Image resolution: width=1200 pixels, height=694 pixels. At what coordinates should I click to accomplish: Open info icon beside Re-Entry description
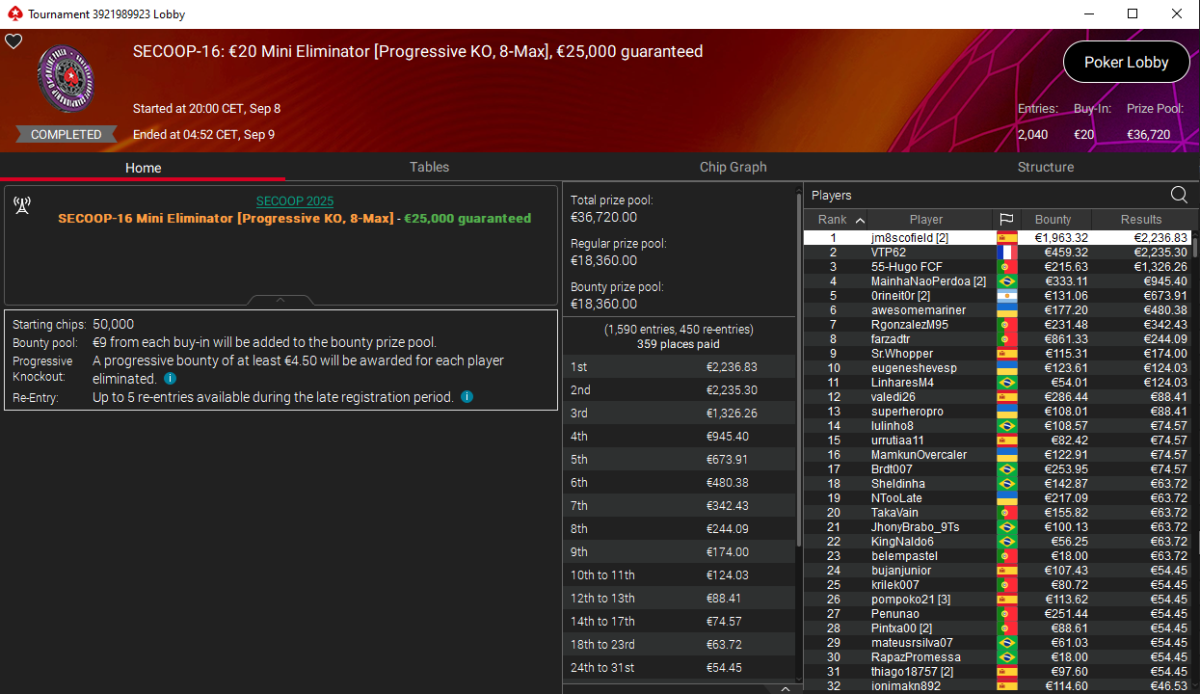467,397
